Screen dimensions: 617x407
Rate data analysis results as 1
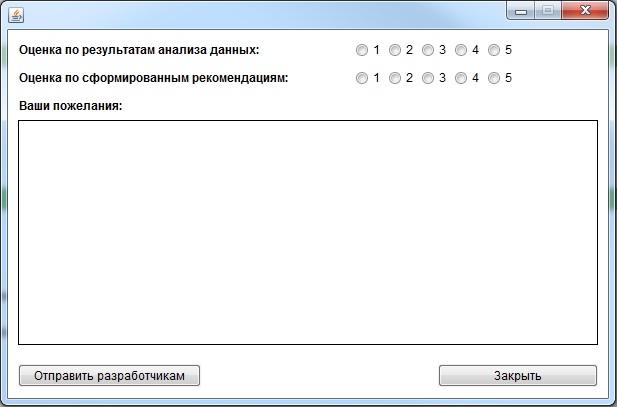362,50
